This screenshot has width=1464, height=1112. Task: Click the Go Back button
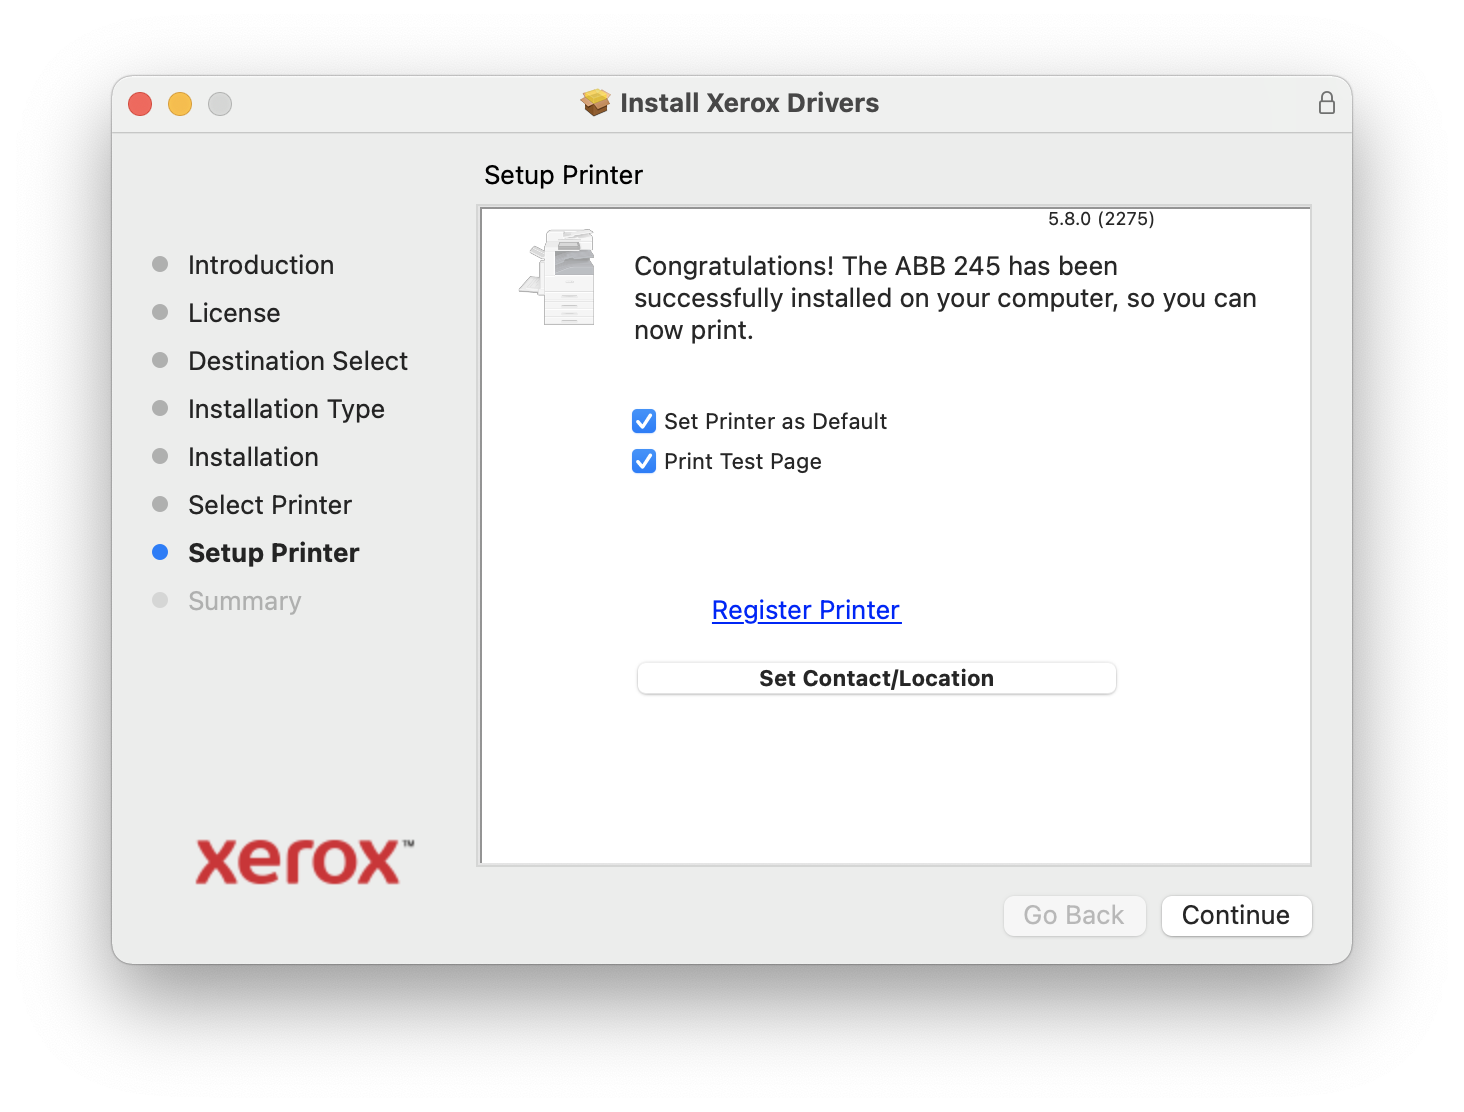tap(1073, 915)
